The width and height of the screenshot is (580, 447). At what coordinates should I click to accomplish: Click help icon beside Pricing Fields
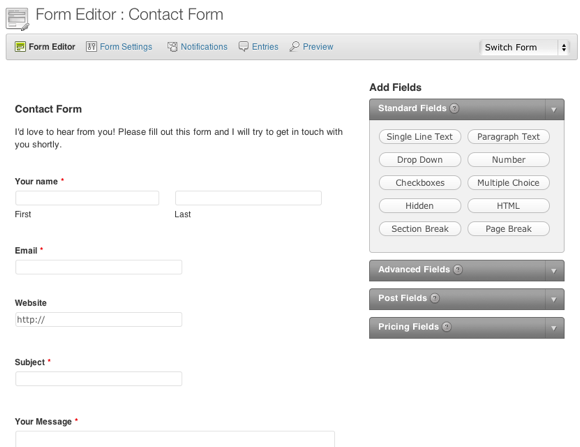tap(447, 327)
